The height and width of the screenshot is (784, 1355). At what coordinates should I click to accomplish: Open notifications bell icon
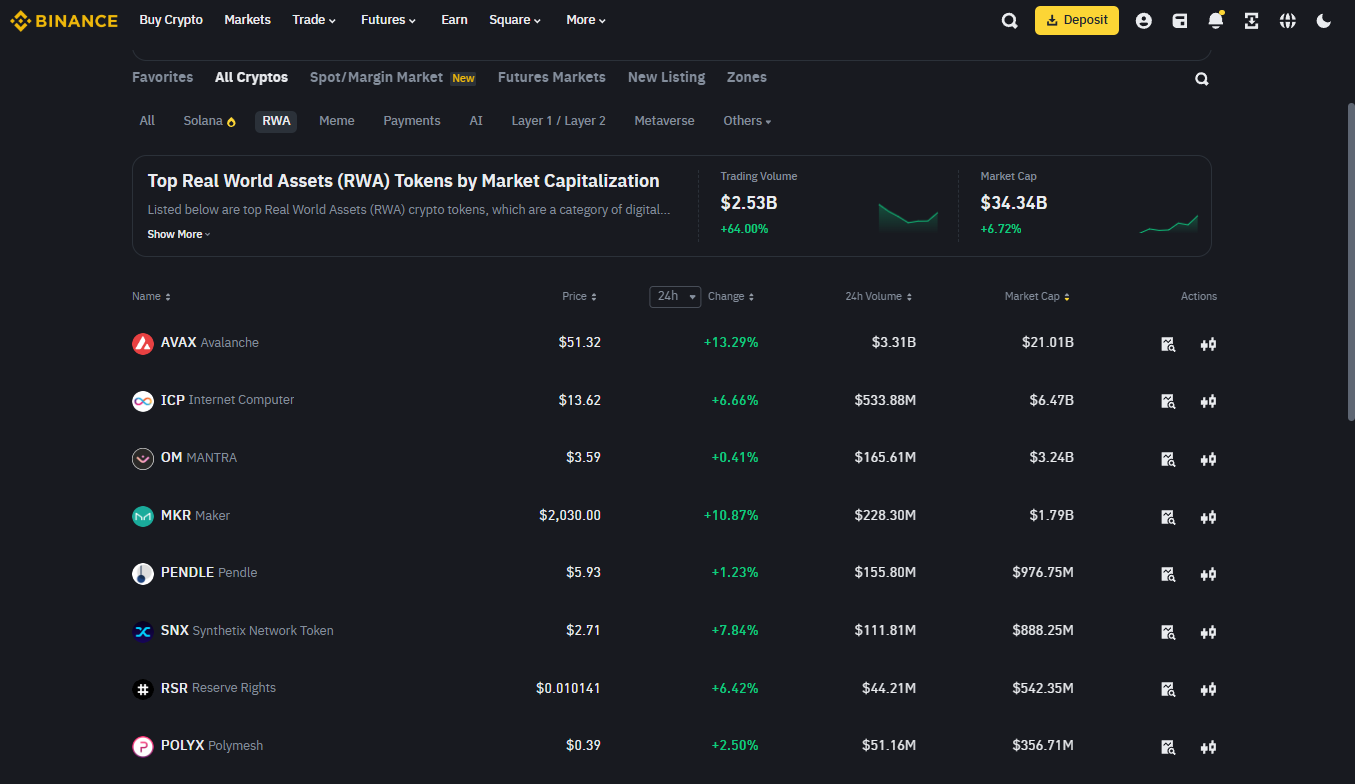[x=1216, y=21]
